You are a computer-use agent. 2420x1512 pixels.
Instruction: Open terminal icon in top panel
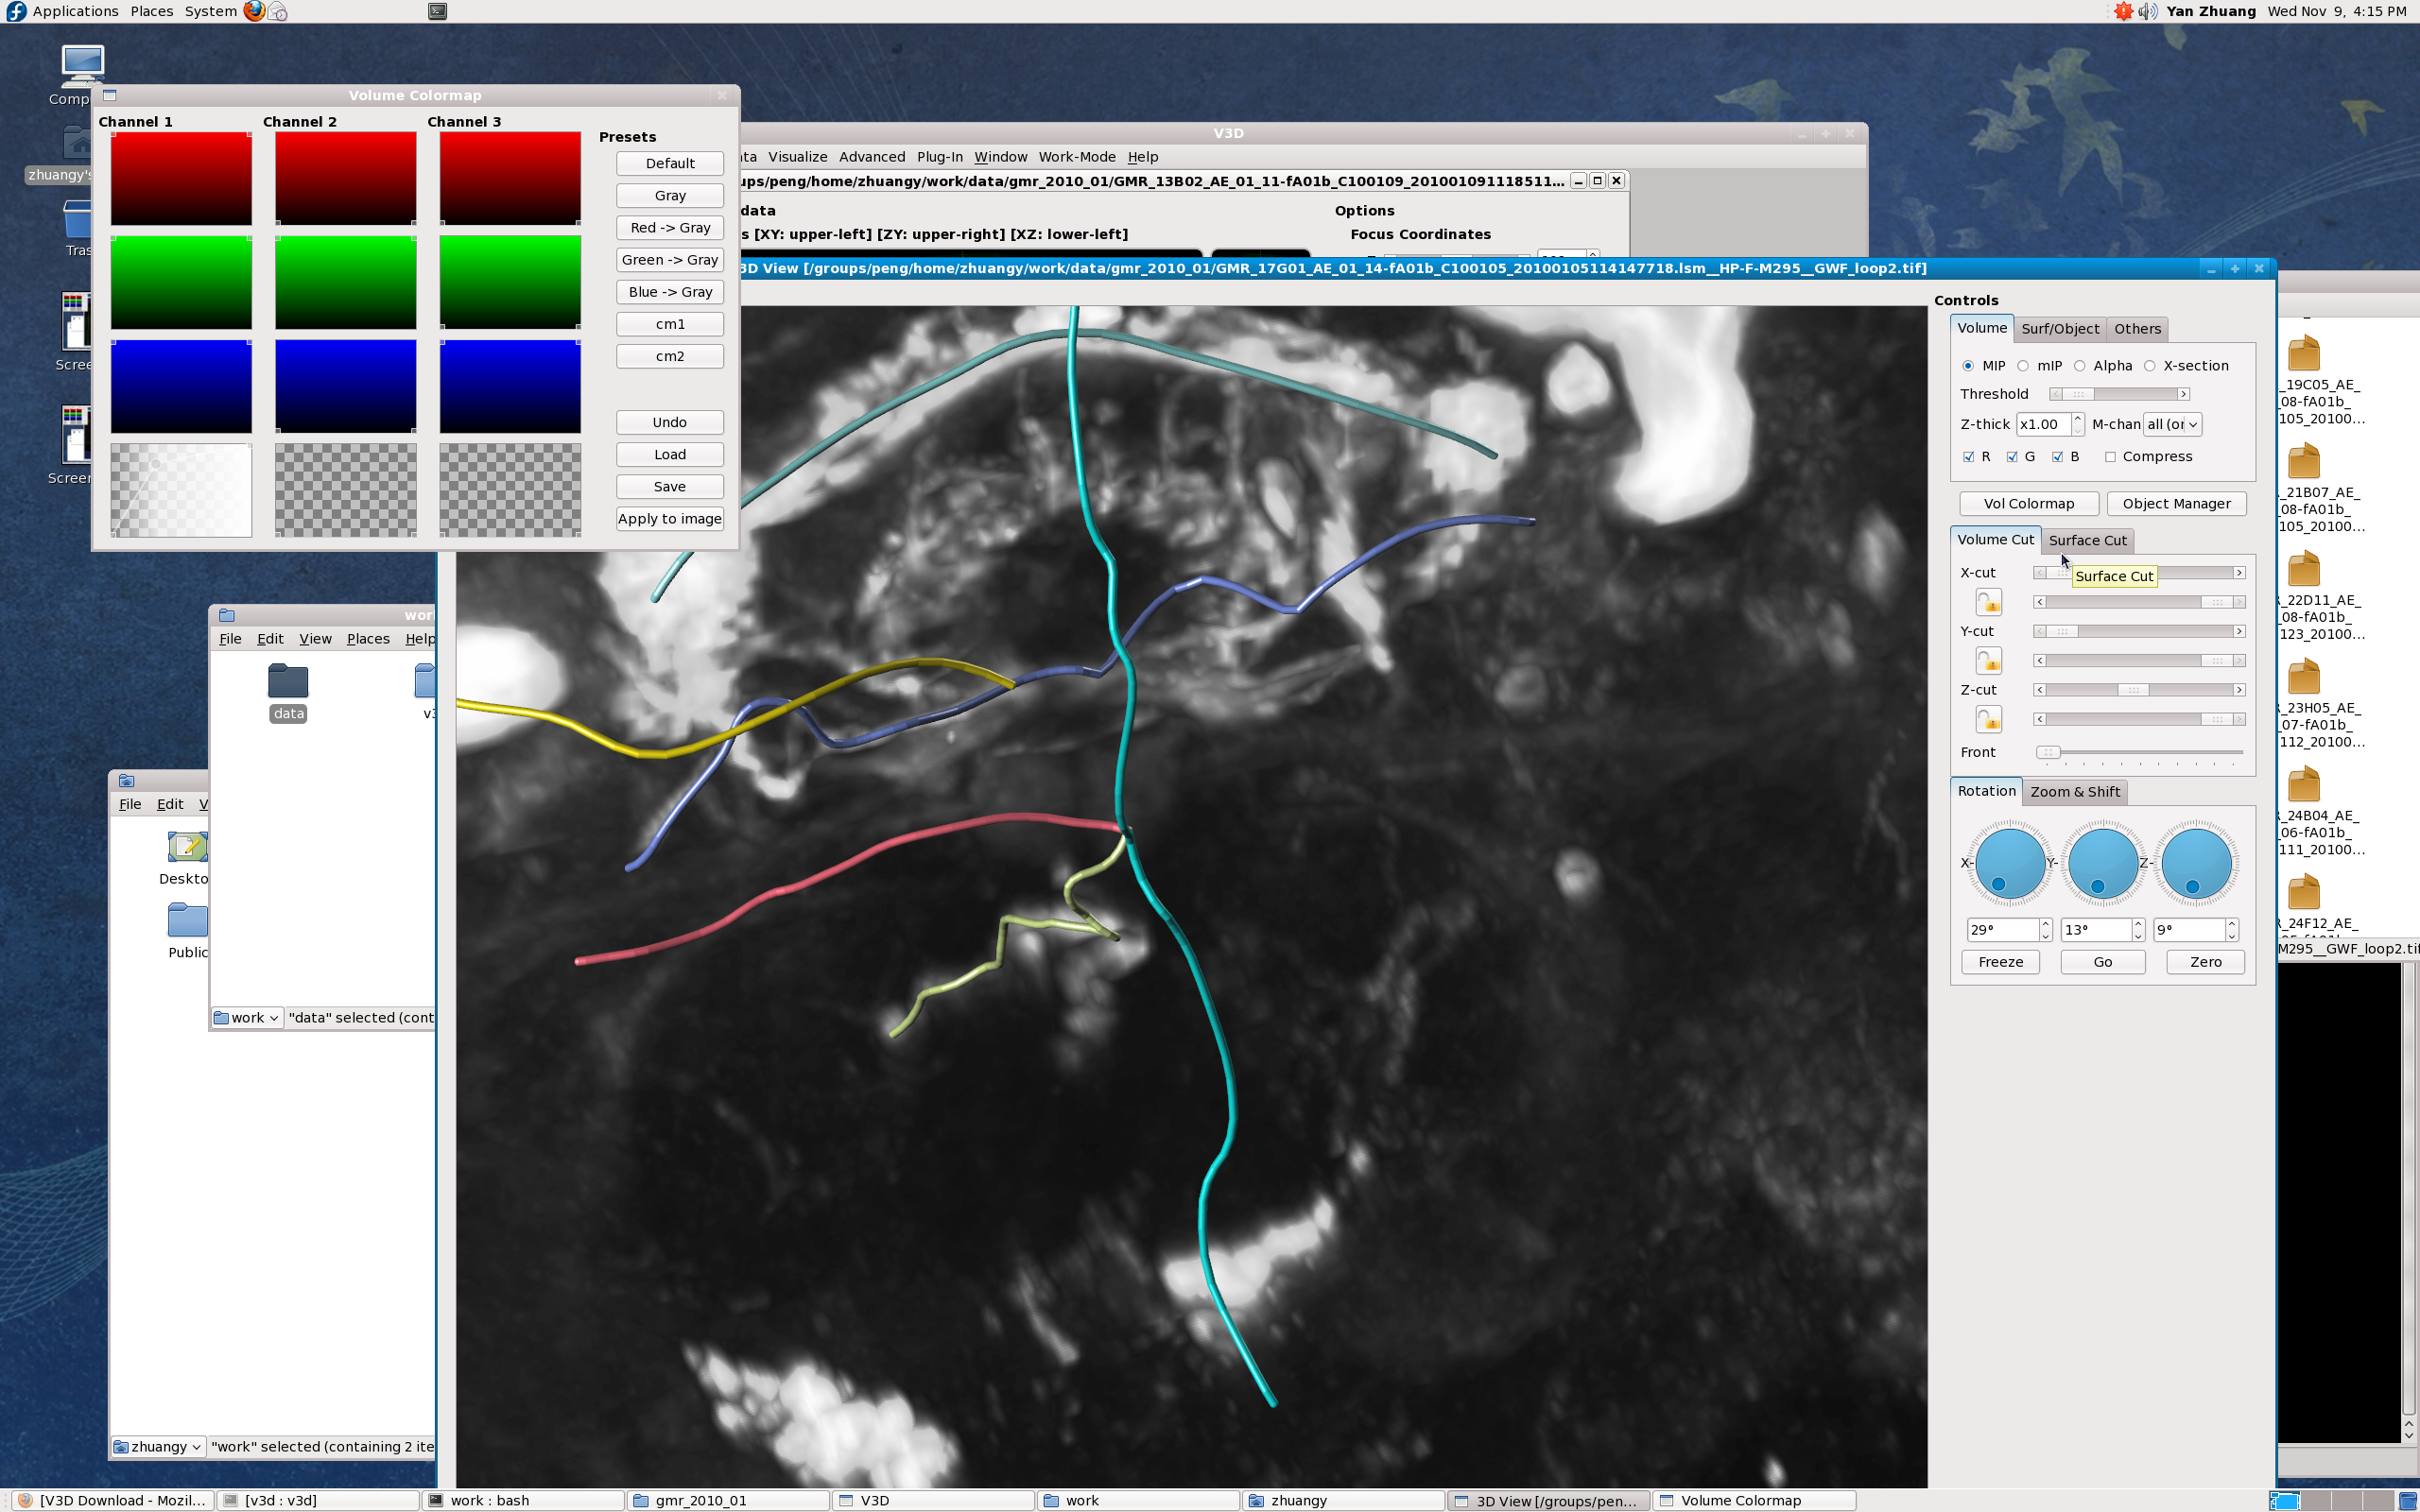(437, 11)
